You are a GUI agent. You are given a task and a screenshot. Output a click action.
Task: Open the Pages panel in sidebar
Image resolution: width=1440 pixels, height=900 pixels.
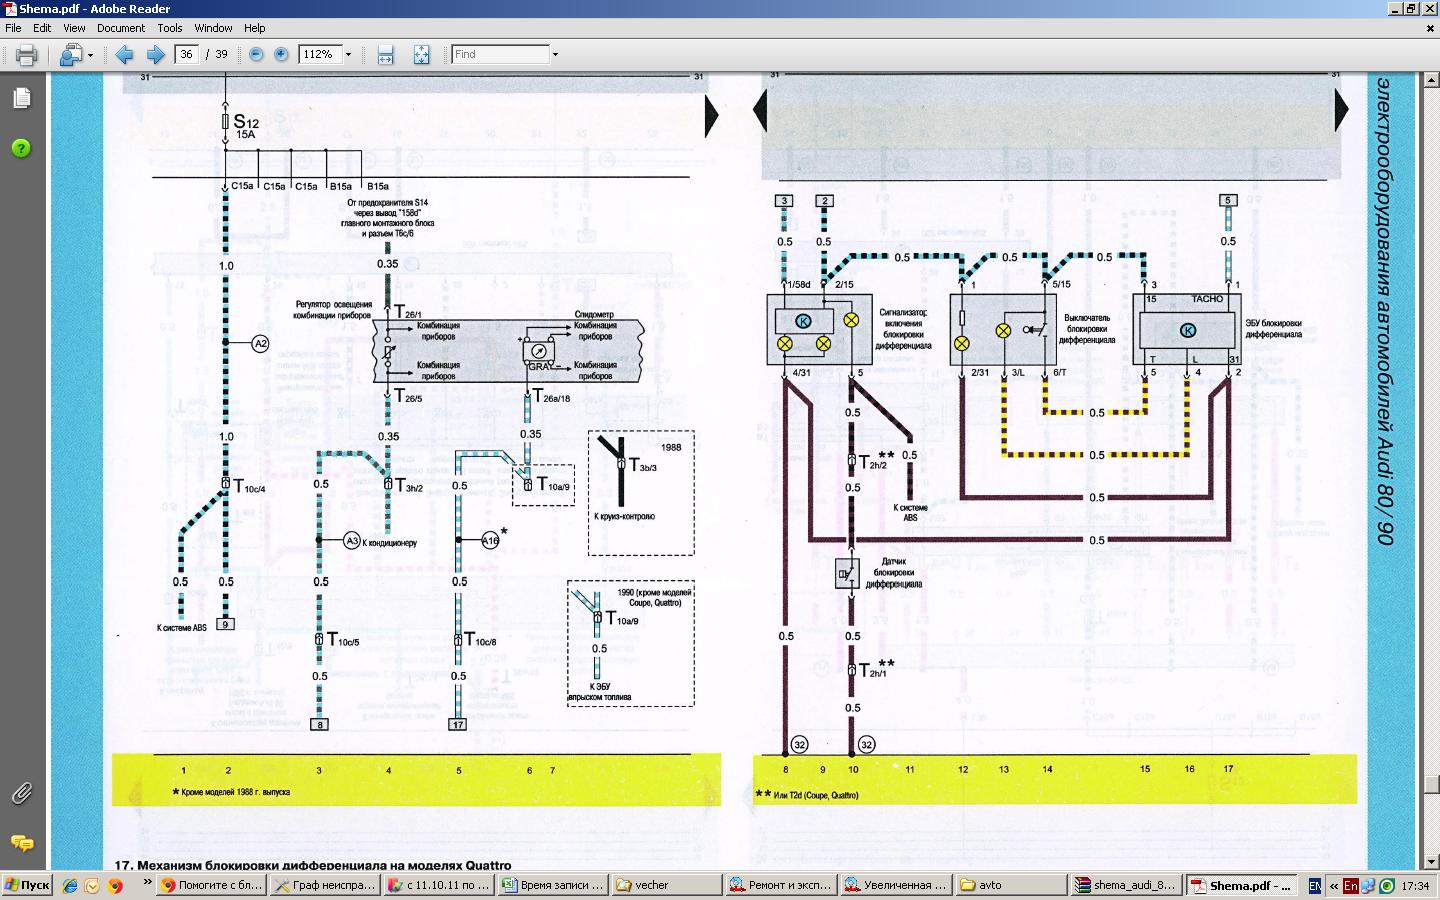[x=22, y=98]
